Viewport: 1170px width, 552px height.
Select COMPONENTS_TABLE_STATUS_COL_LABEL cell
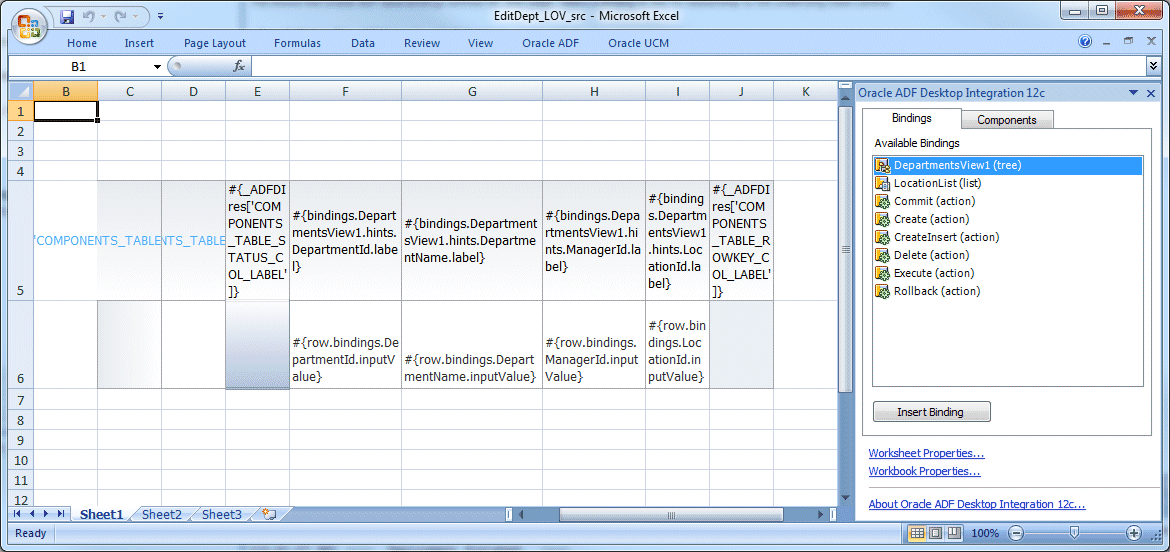pyautogui.click(x=257, y=240)
